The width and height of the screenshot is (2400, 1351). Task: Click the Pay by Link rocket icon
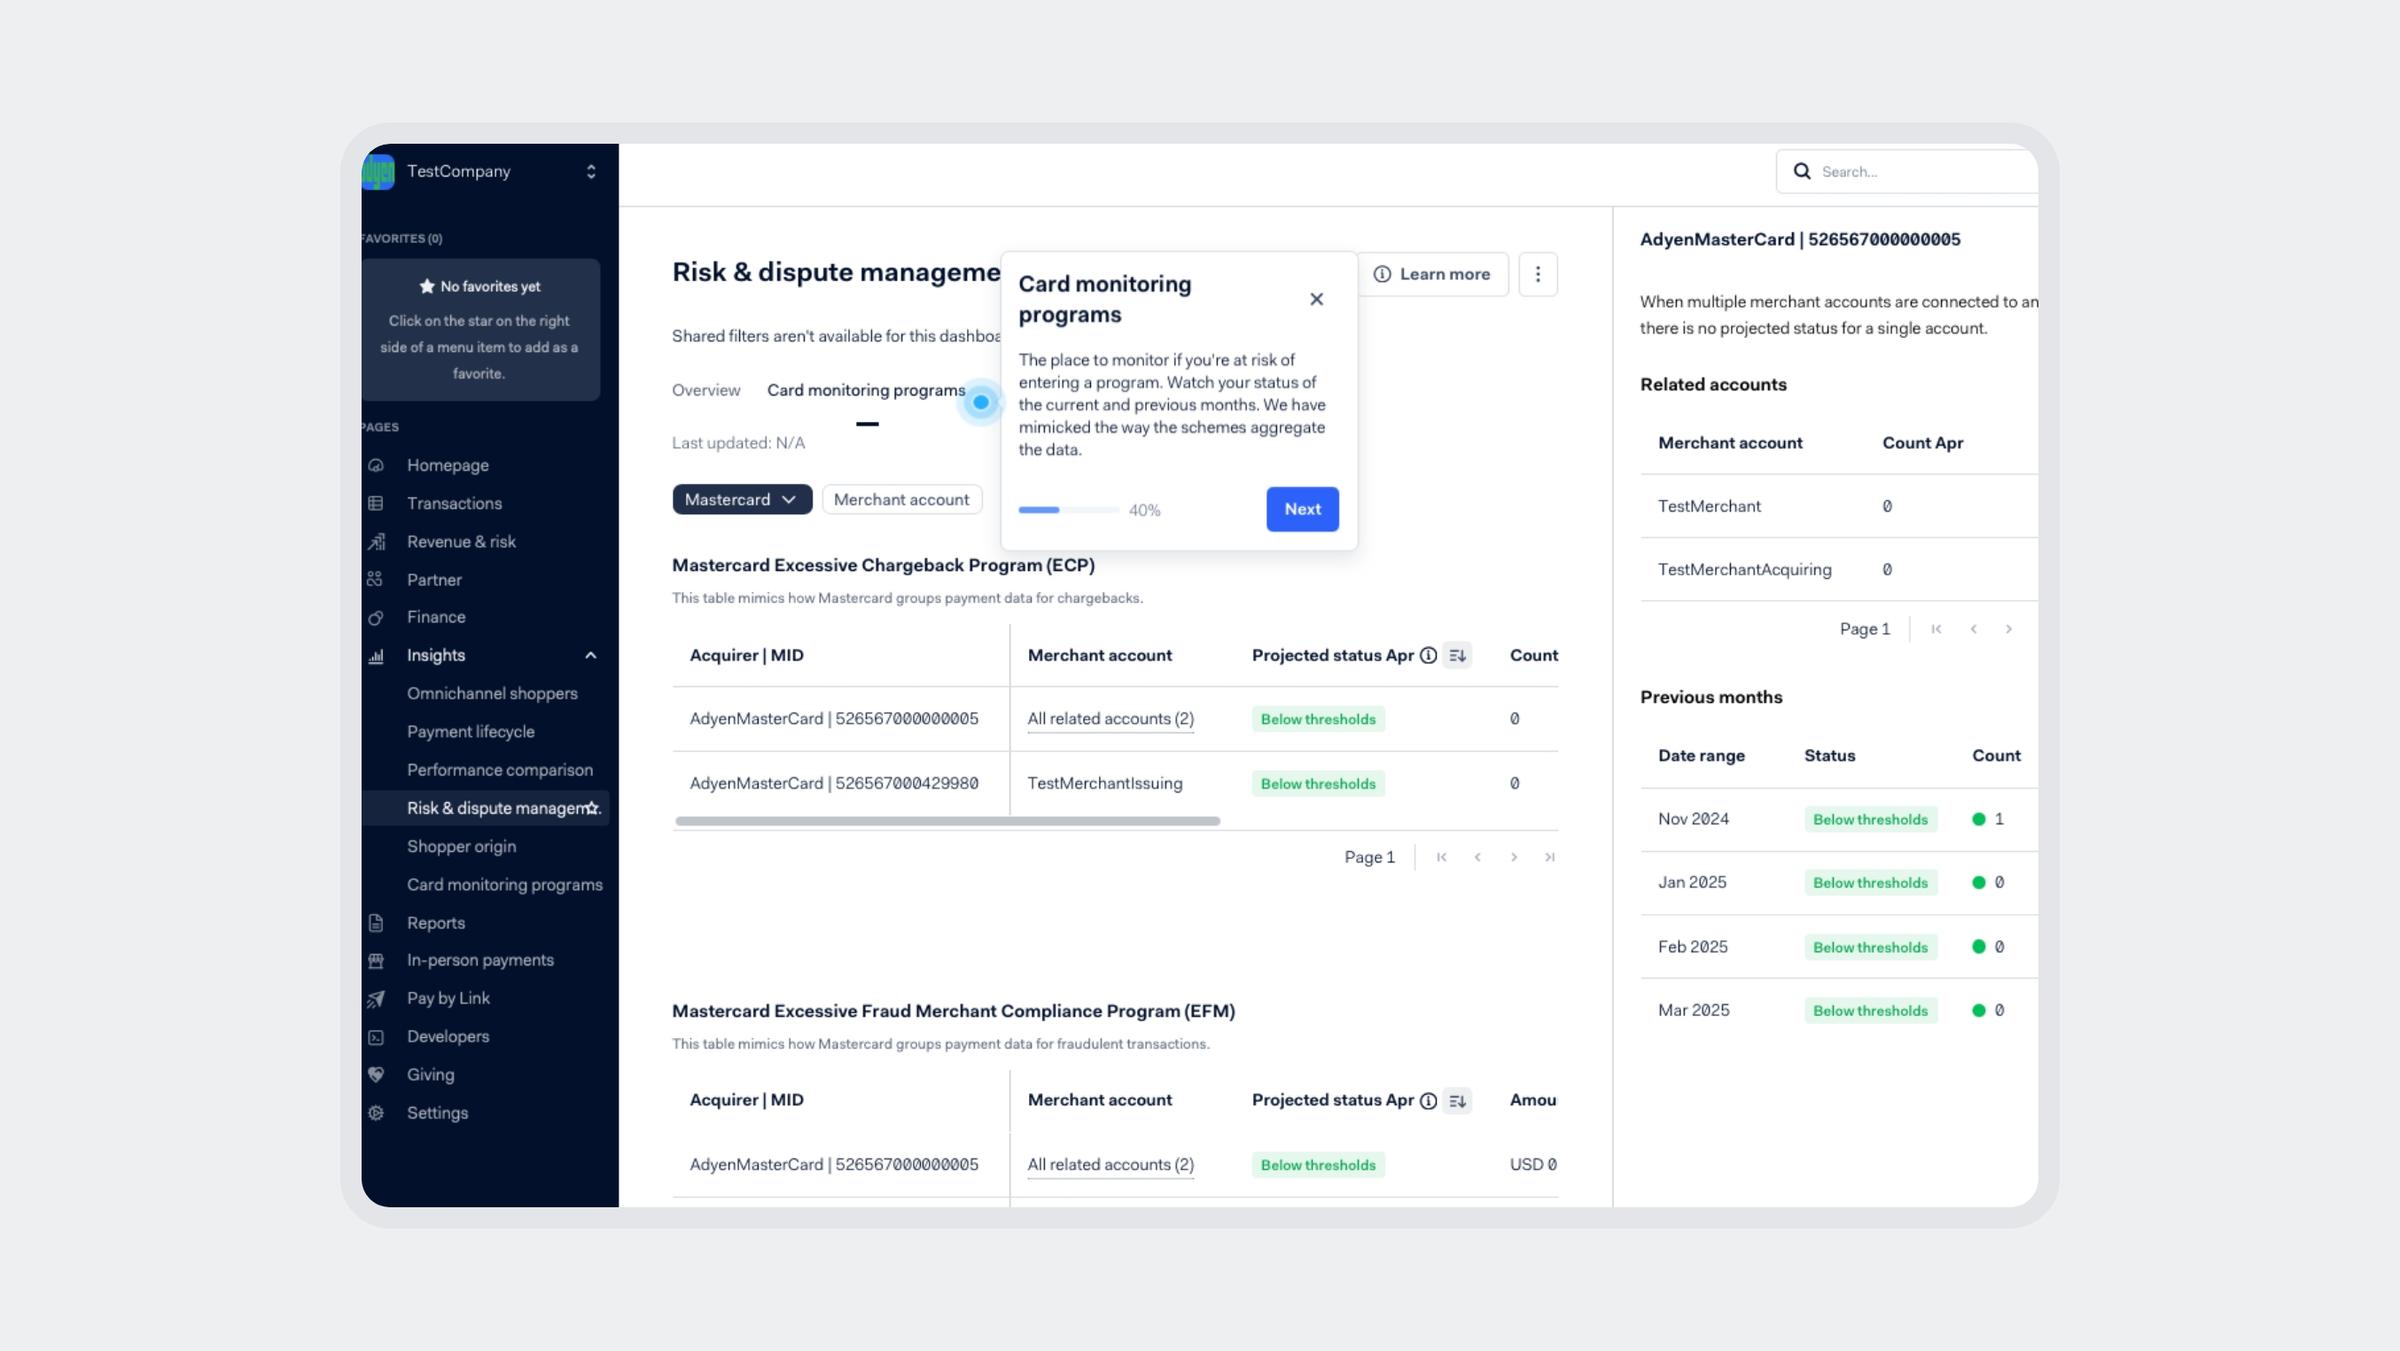[x=376, y=998]
